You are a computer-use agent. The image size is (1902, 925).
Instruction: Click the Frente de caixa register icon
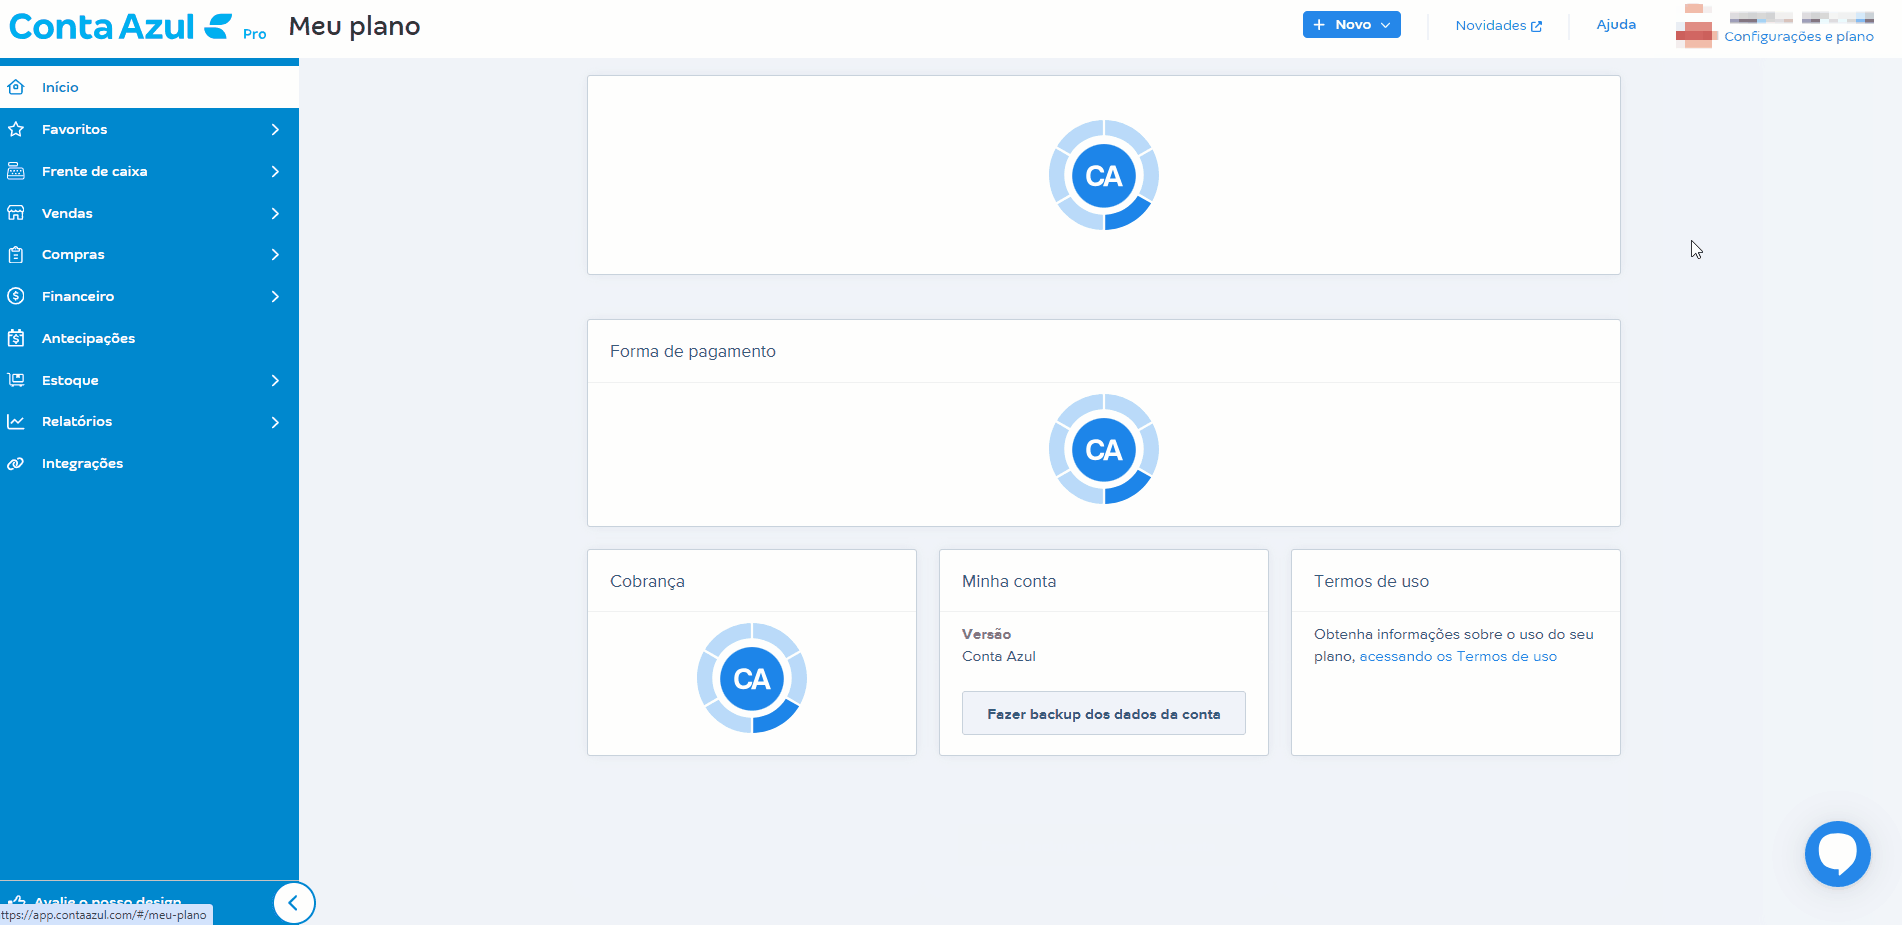point(16,171)
